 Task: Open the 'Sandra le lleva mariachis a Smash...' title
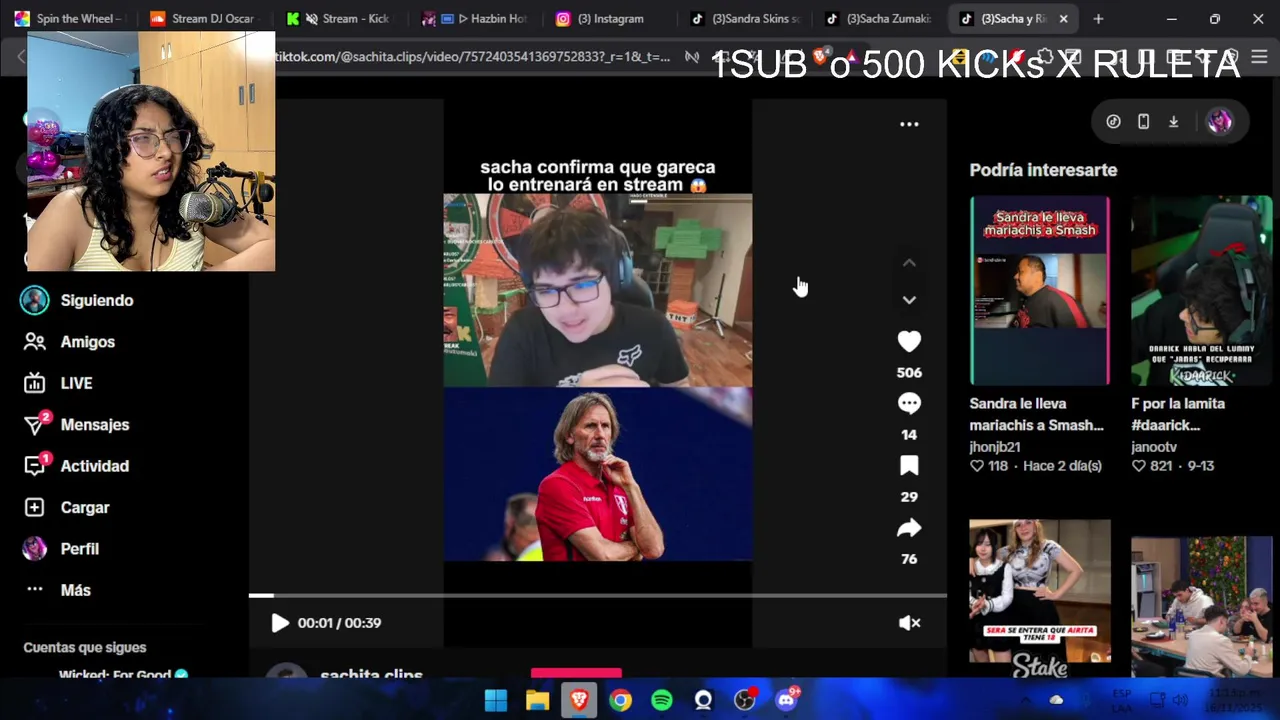(1036, 414)
